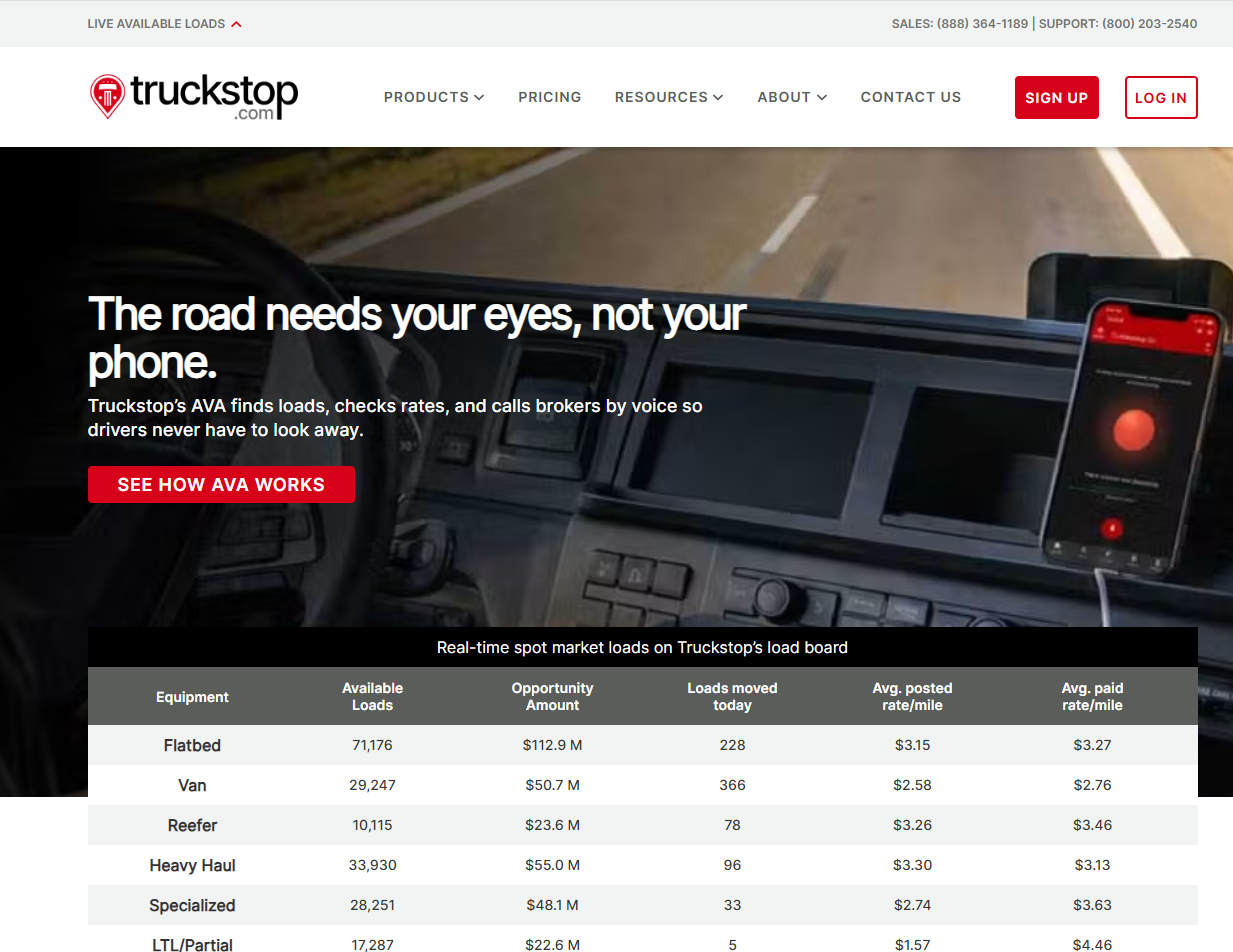Screen dimensions: 1233x952
Task: Click Specialized available loads 28,251
Action: pyautogui.click(x=372, y=905)
